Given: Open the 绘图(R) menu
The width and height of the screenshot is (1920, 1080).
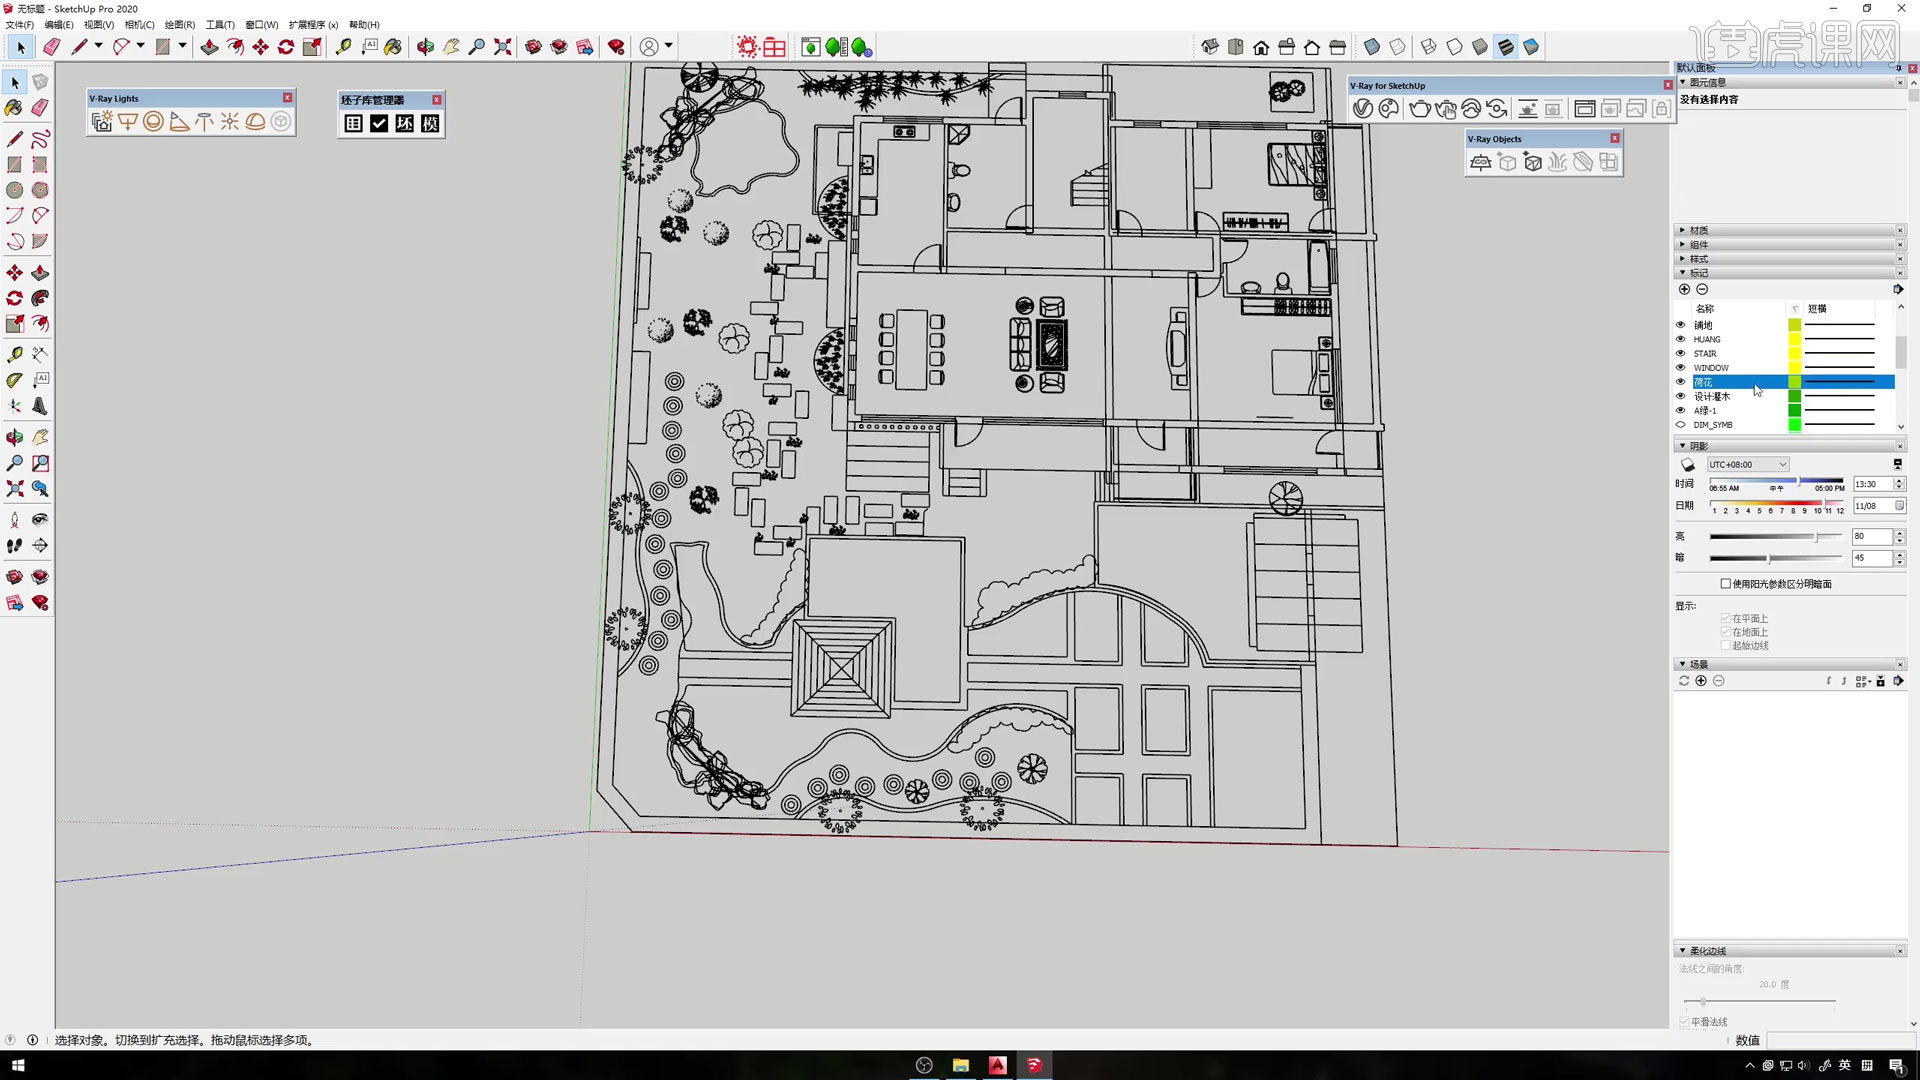Looking at the screenshot, I should [x=180, y=25].
